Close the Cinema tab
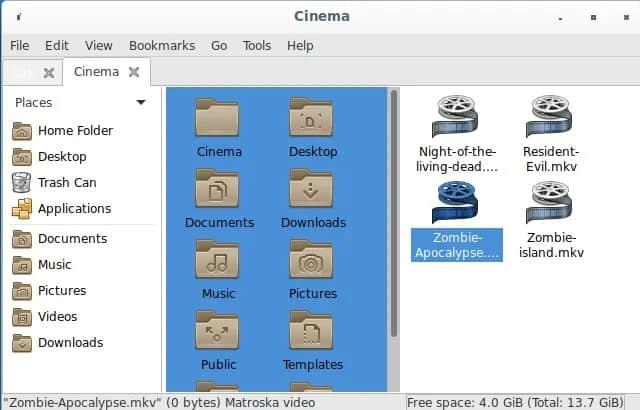 click(135, 72)
